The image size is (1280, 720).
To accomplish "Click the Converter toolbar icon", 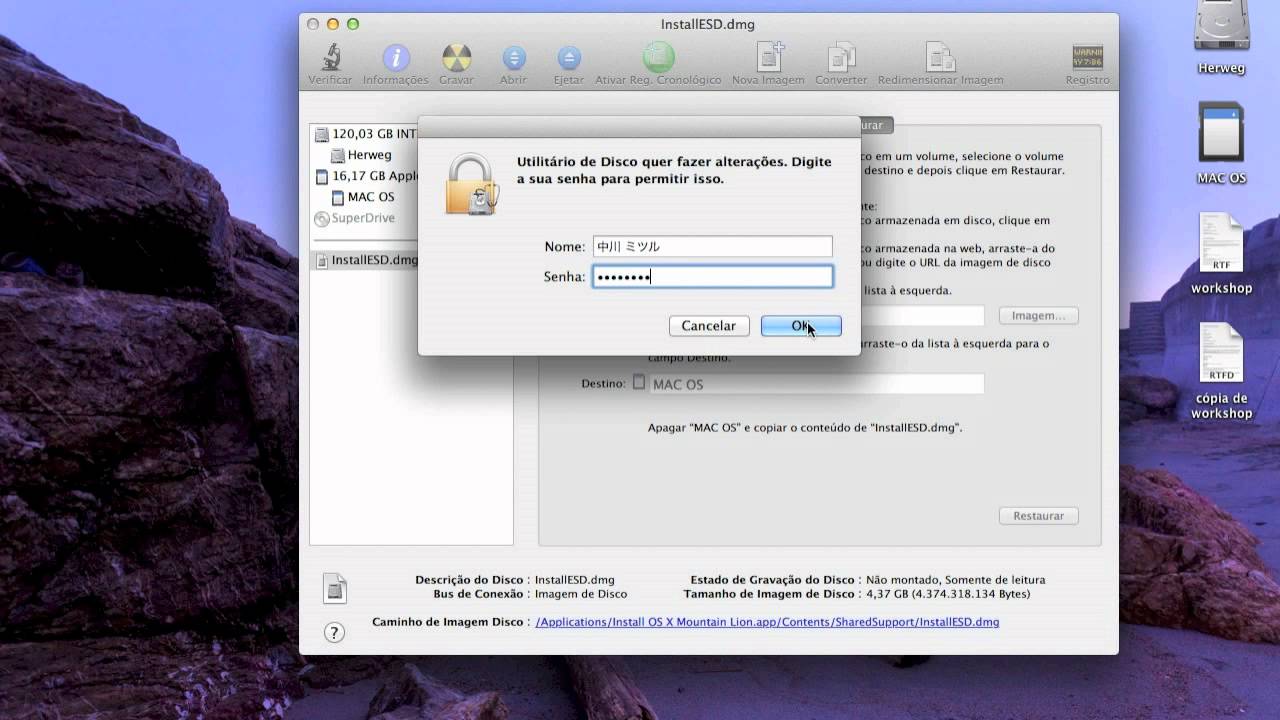I will click(x=842, y=57).
